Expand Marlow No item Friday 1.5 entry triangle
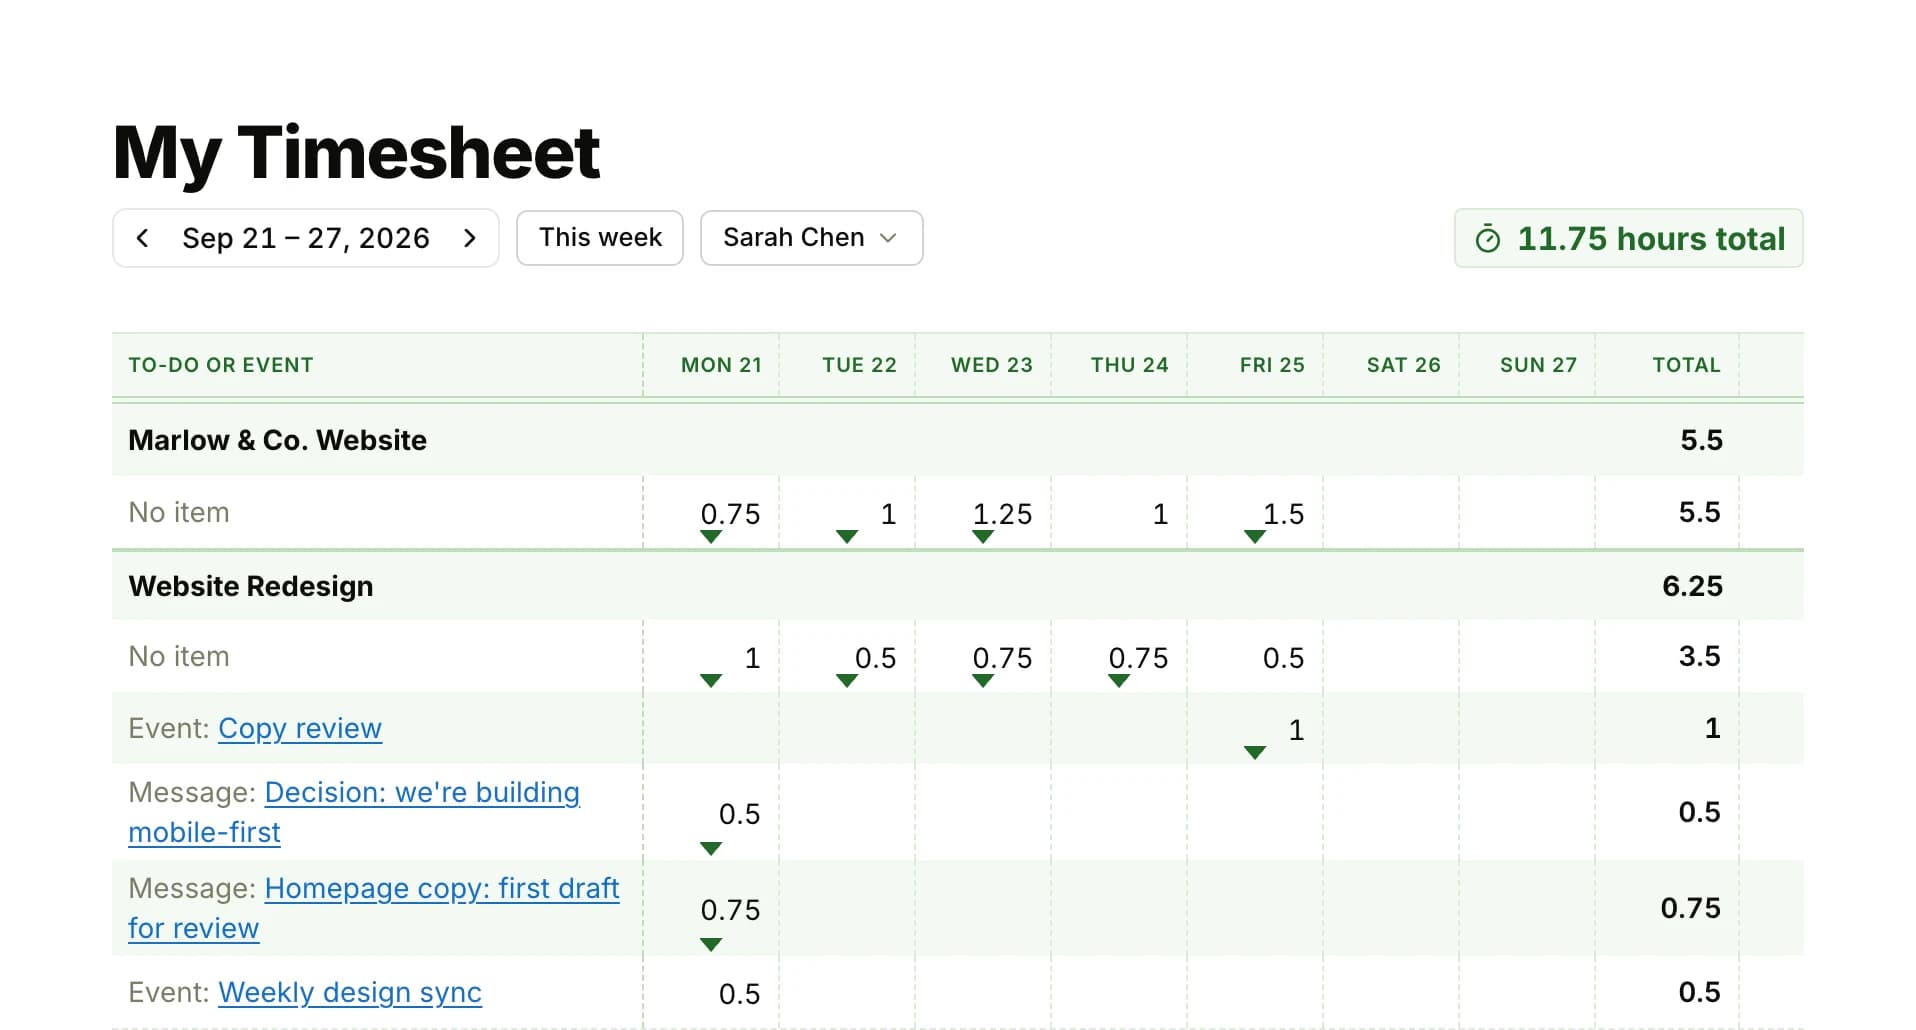 1255,537
